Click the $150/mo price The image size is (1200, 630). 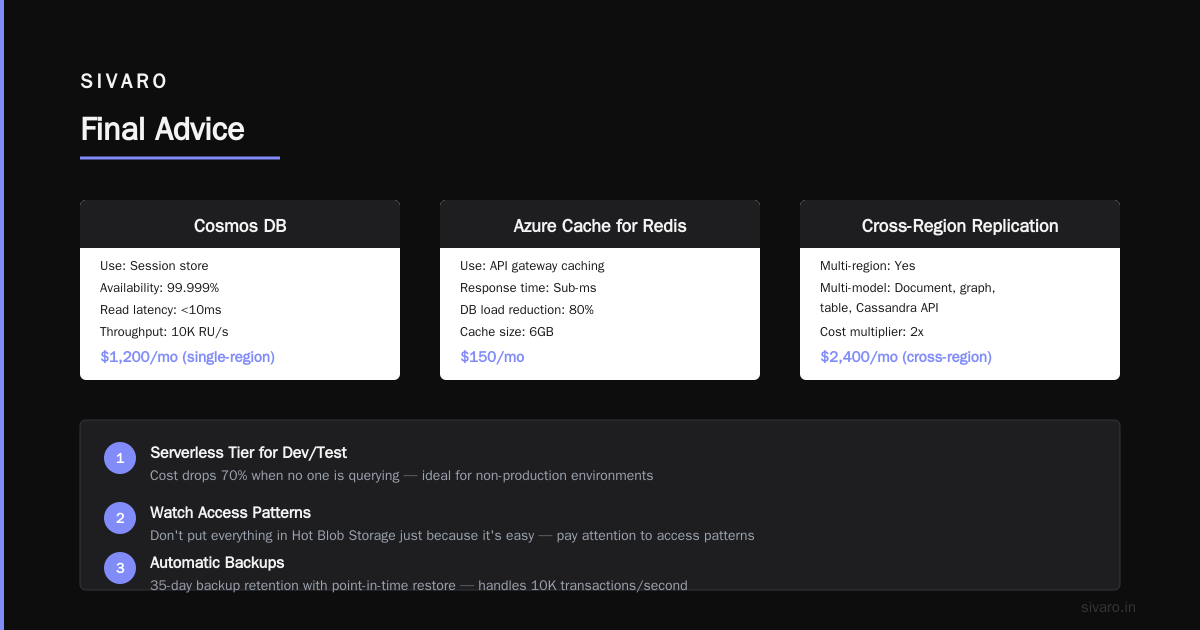point(492,356)
